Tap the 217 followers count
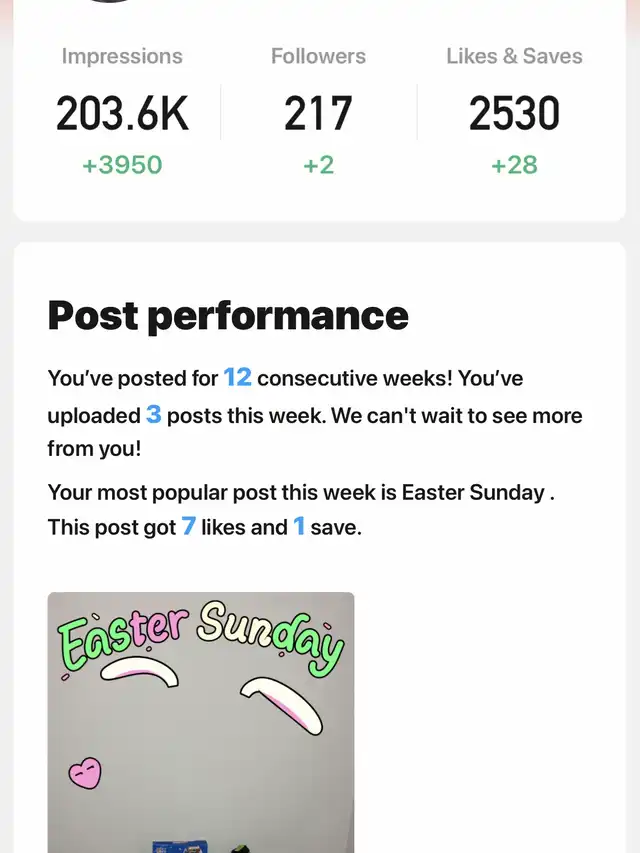This screenshot has width=640, height=853. pyautogui.click(x=318, y=113)
